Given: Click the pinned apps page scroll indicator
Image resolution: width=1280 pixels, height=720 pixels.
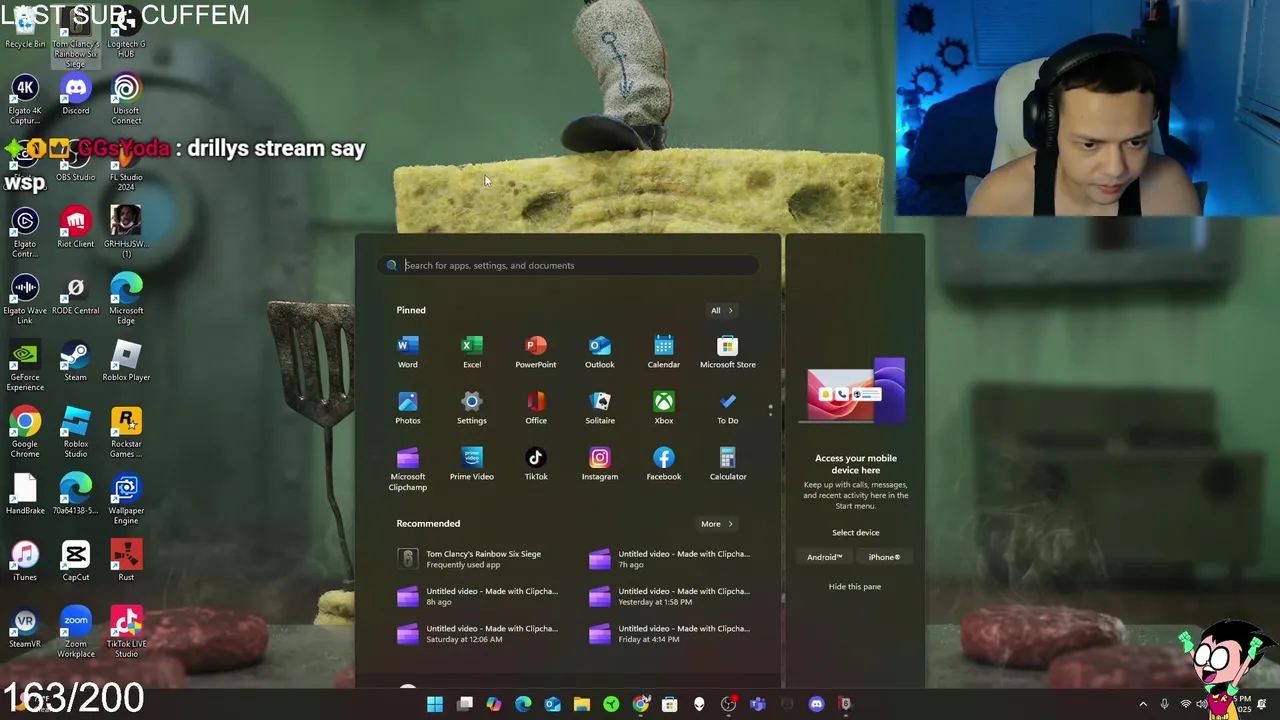Looking at the screenshot, I should coord(770,409).
